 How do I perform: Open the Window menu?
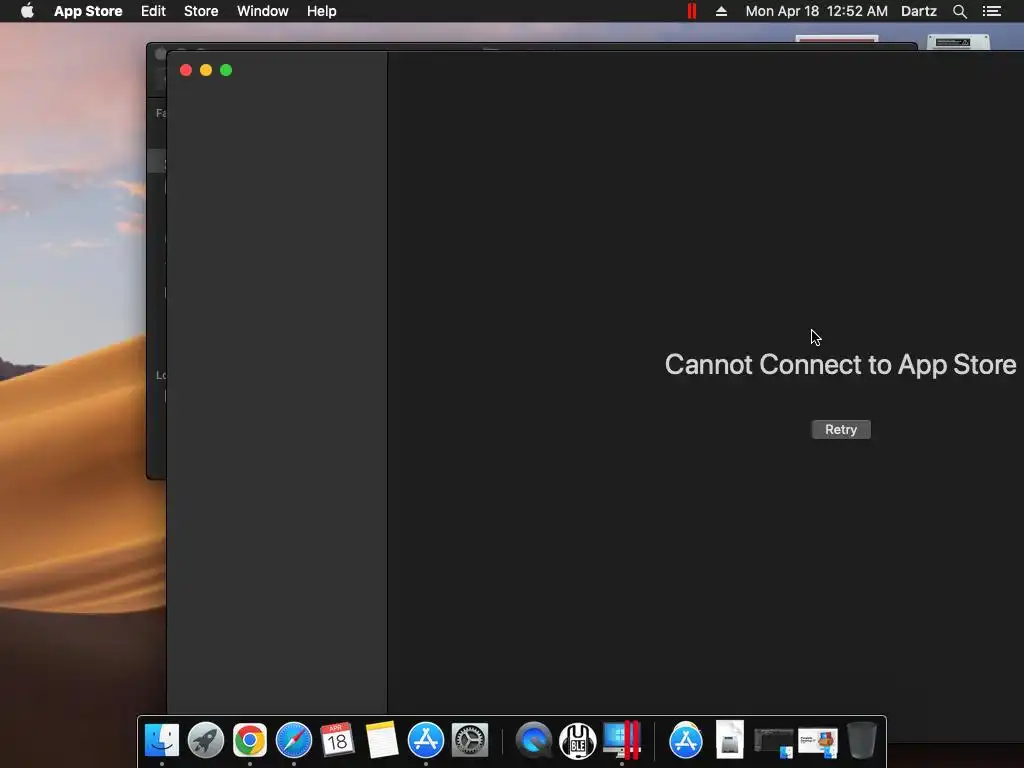(x=263, y=11)
